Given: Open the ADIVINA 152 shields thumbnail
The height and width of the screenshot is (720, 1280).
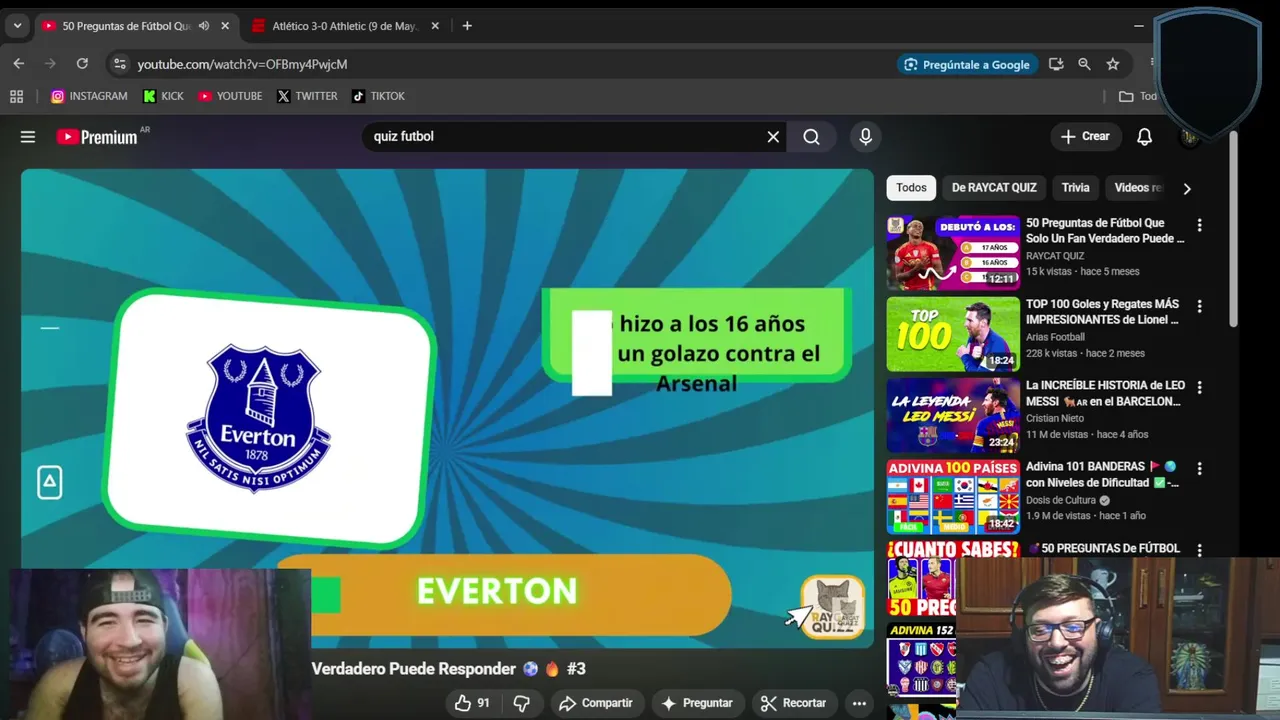Looking at the screenshot, I should (x=920, y=658).
